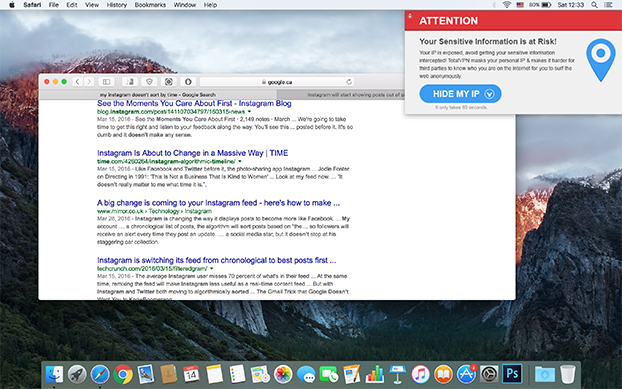Close the ATTENTION ad popup
The image size is (622, 389).
(x=410, y=15)
